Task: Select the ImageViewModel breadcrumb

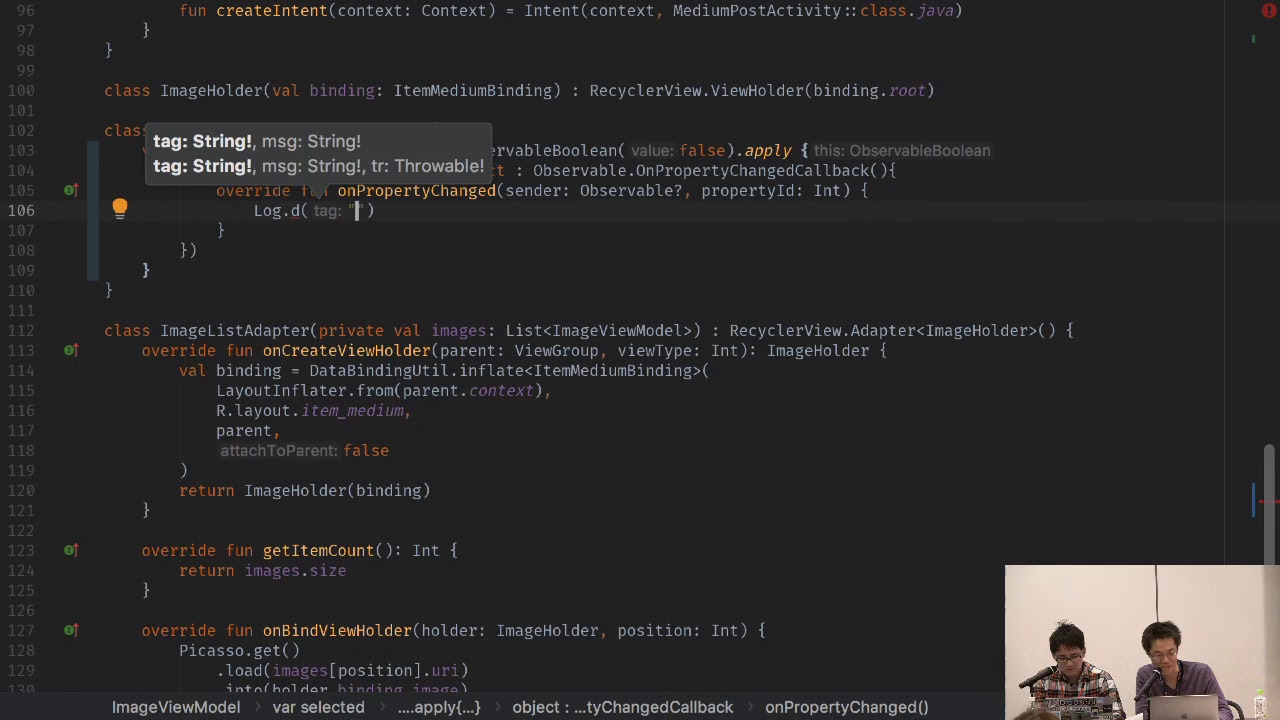Action: [176, 707]
